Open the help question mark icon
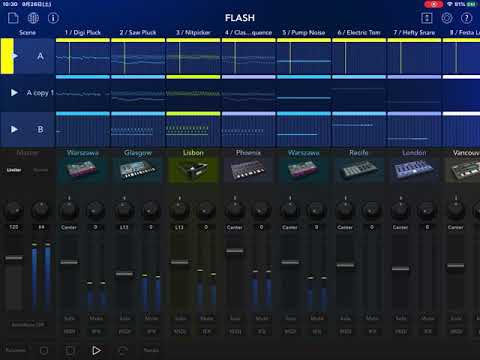The image size is (480, 360). pos(466,18)
